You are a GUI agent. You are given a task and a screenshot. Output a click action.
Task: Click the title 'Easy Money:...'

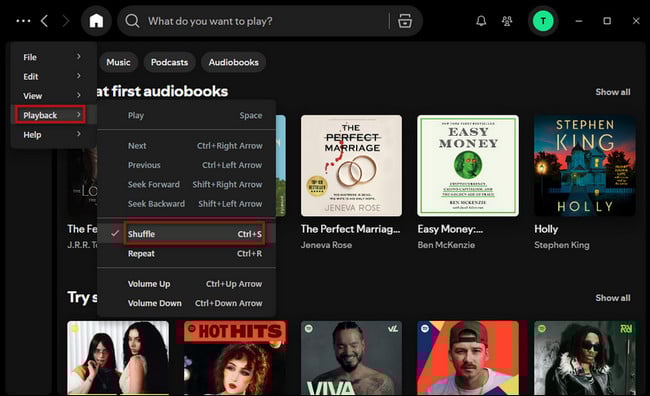(x=450, y=229)
